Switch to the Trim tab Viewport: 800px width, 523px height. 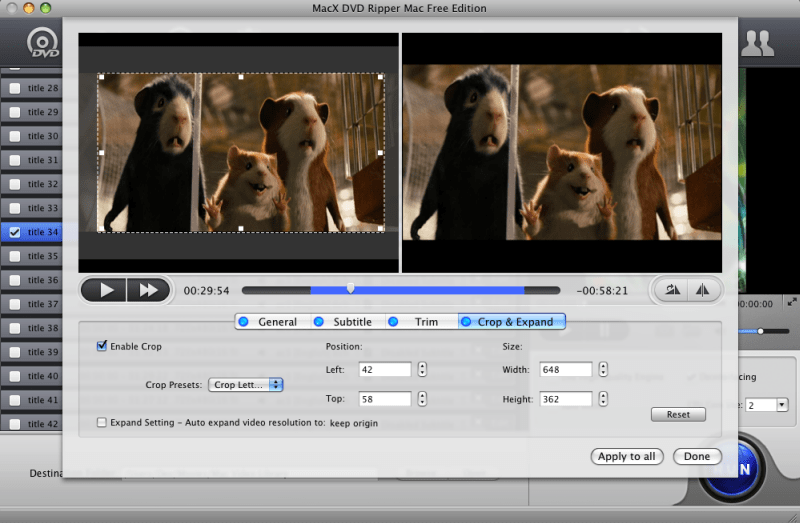click(421, 322)
